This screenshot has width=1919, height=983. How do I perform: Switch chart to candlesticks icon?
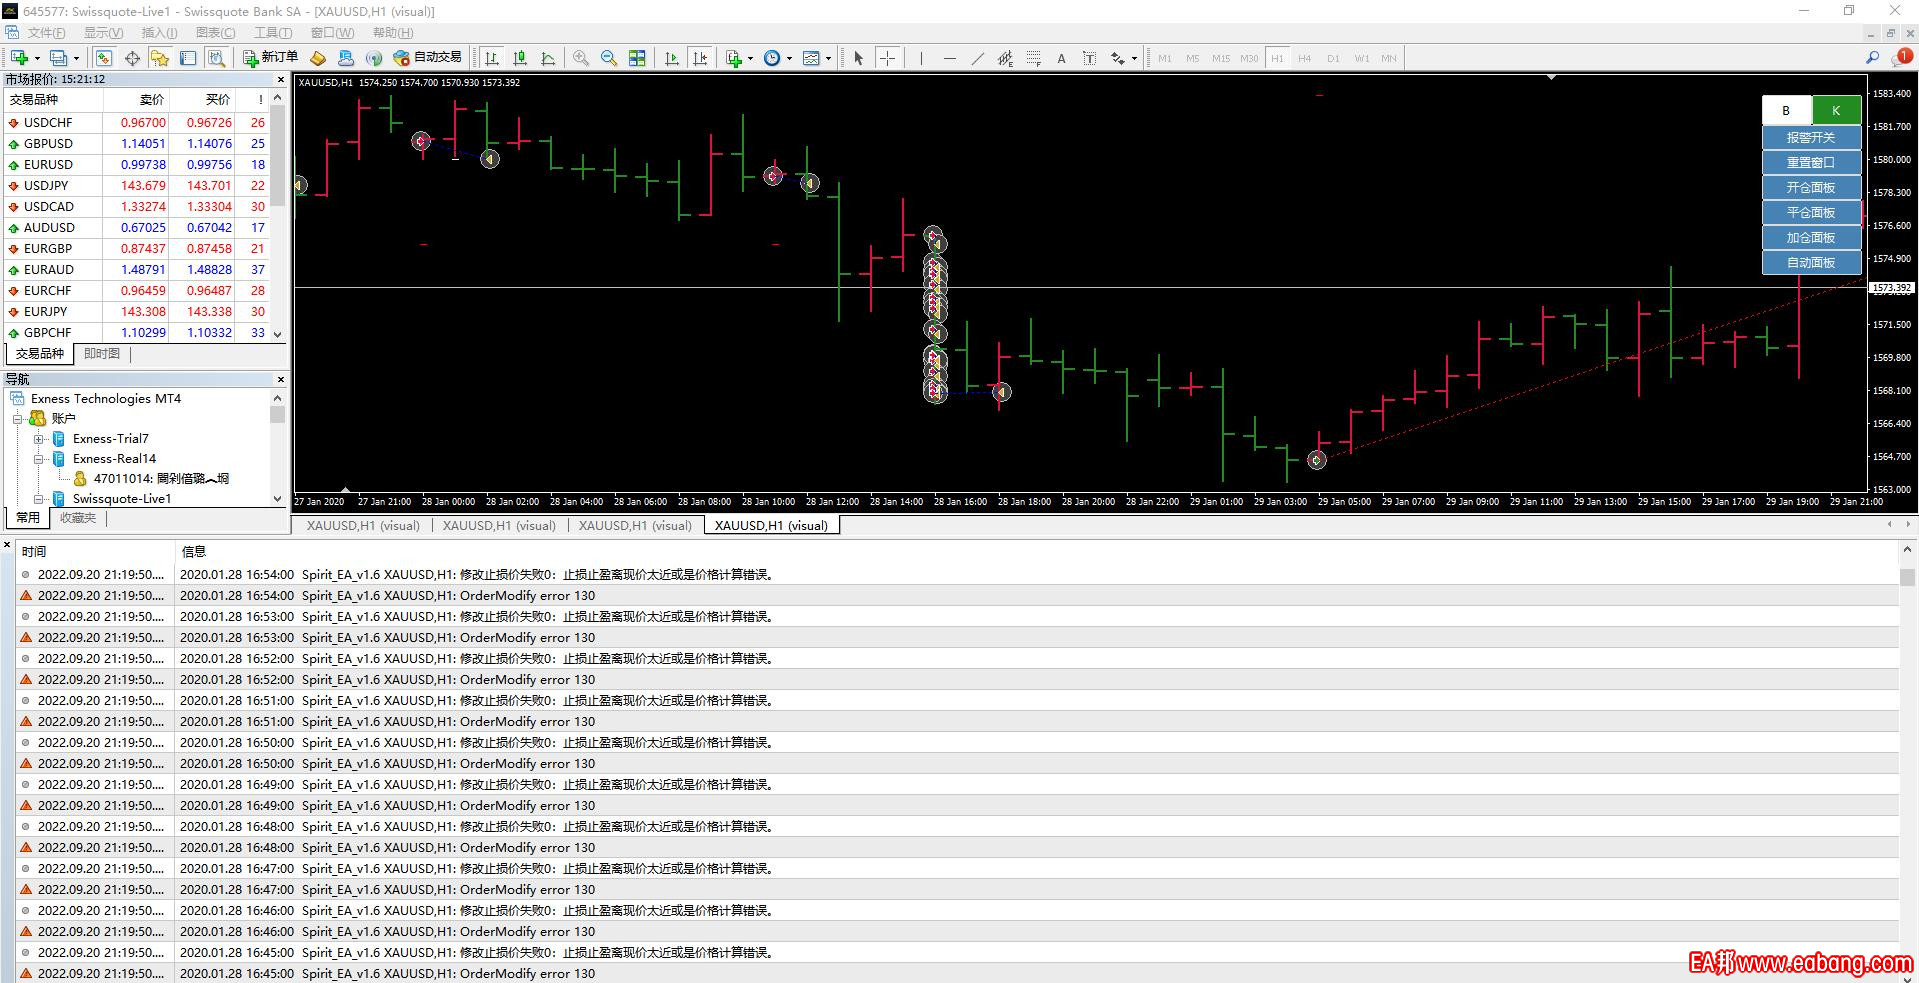pos(520,58)
